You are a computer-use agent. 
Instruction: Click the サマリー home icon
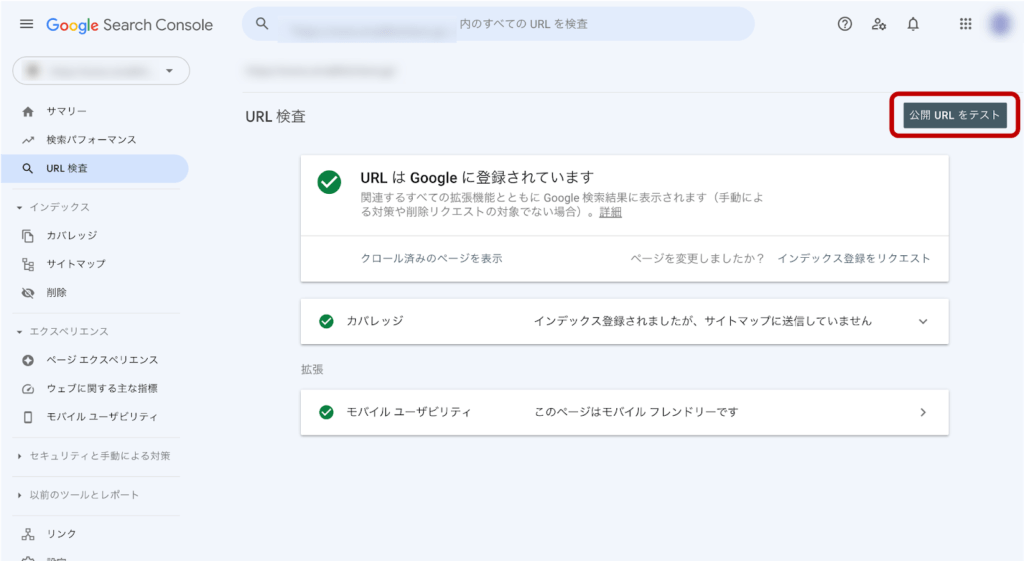pos(28,111)
